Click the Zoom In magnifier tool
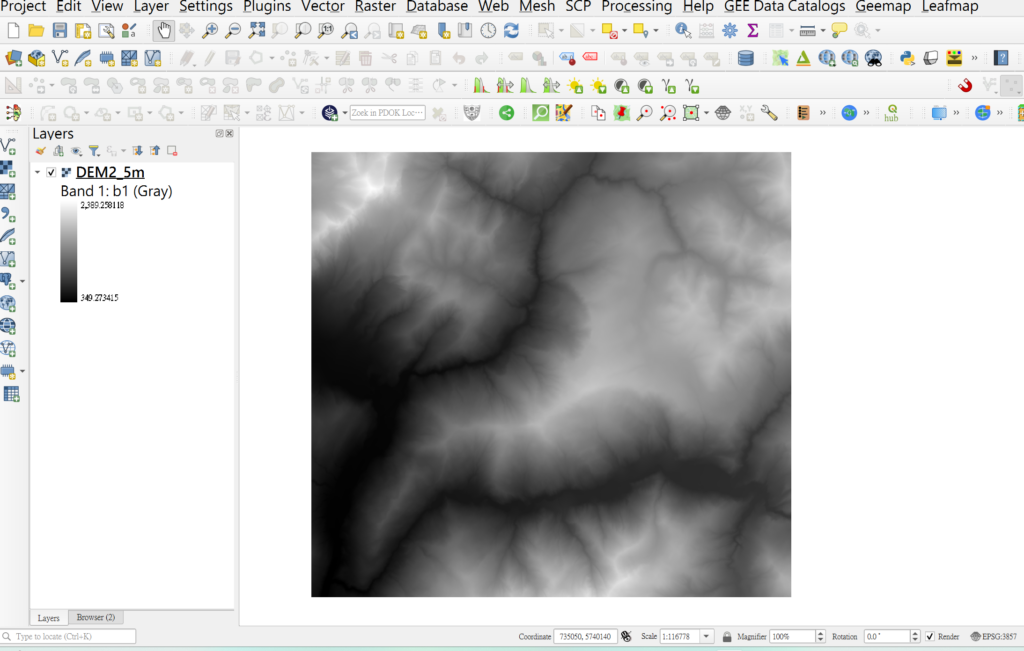 [x=210, y=31]
